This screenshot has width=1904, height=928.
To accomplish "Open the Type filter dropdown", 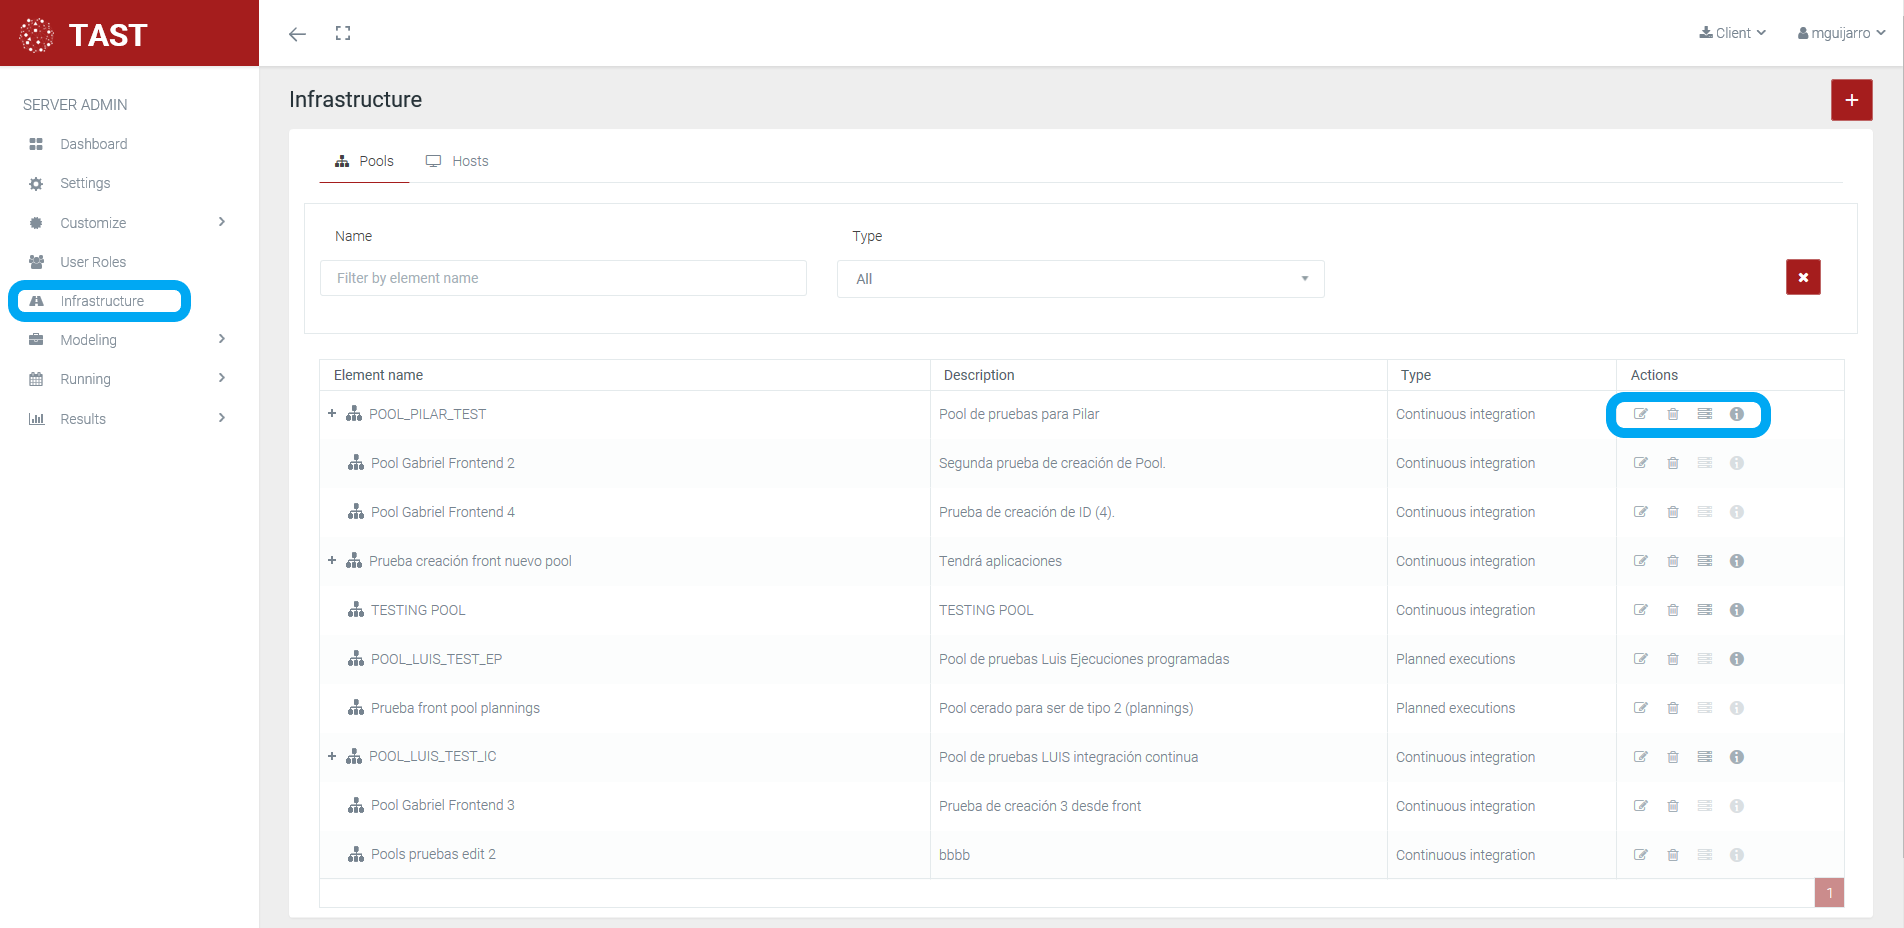I will [x=1080, y=279].
